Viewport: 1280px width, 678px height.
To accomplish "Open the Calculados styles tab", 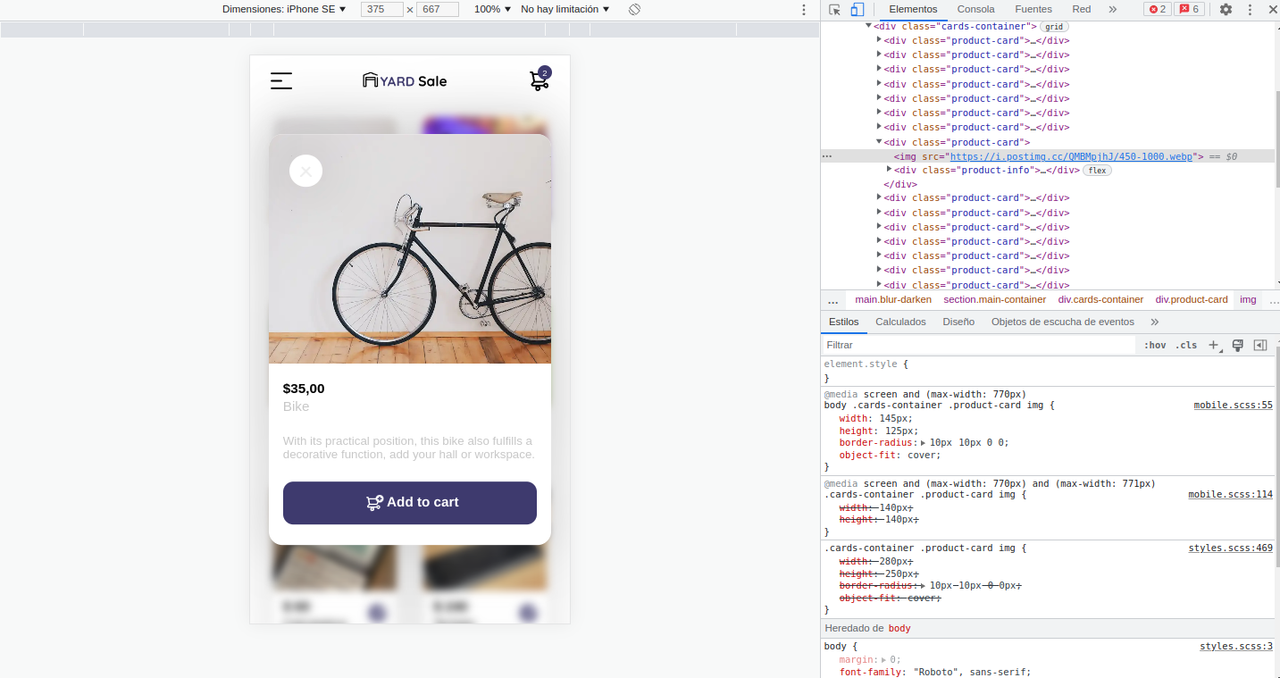I will tap(900, 321).
